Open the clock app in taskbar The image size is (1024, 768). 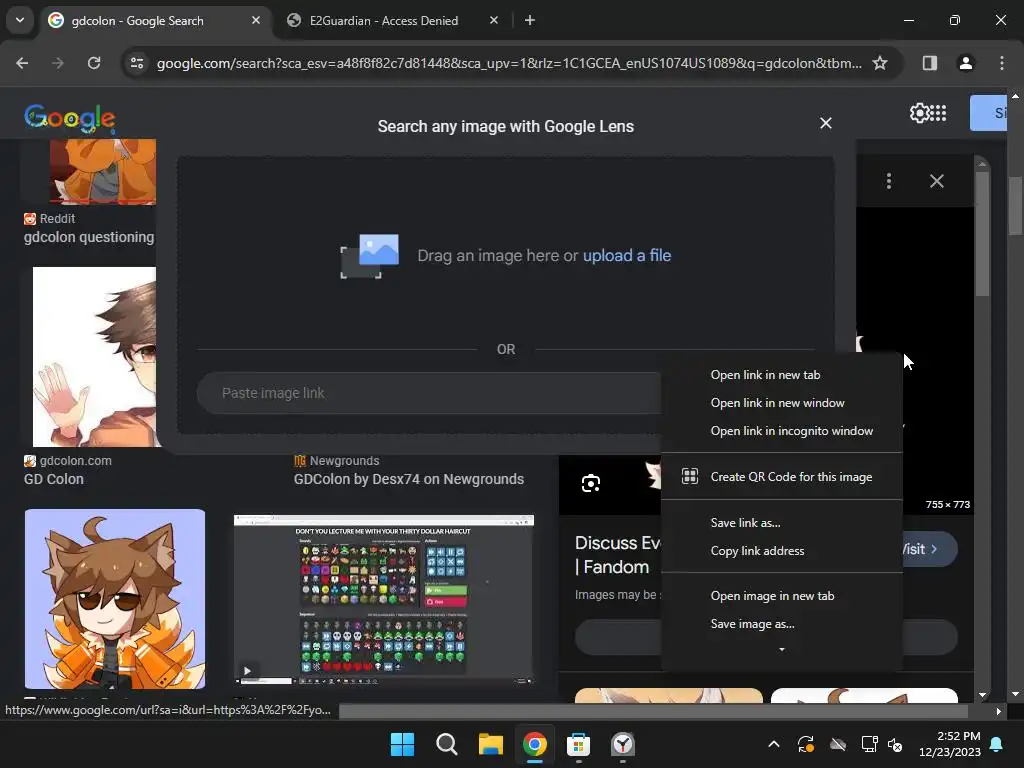[x=622, y=744]
